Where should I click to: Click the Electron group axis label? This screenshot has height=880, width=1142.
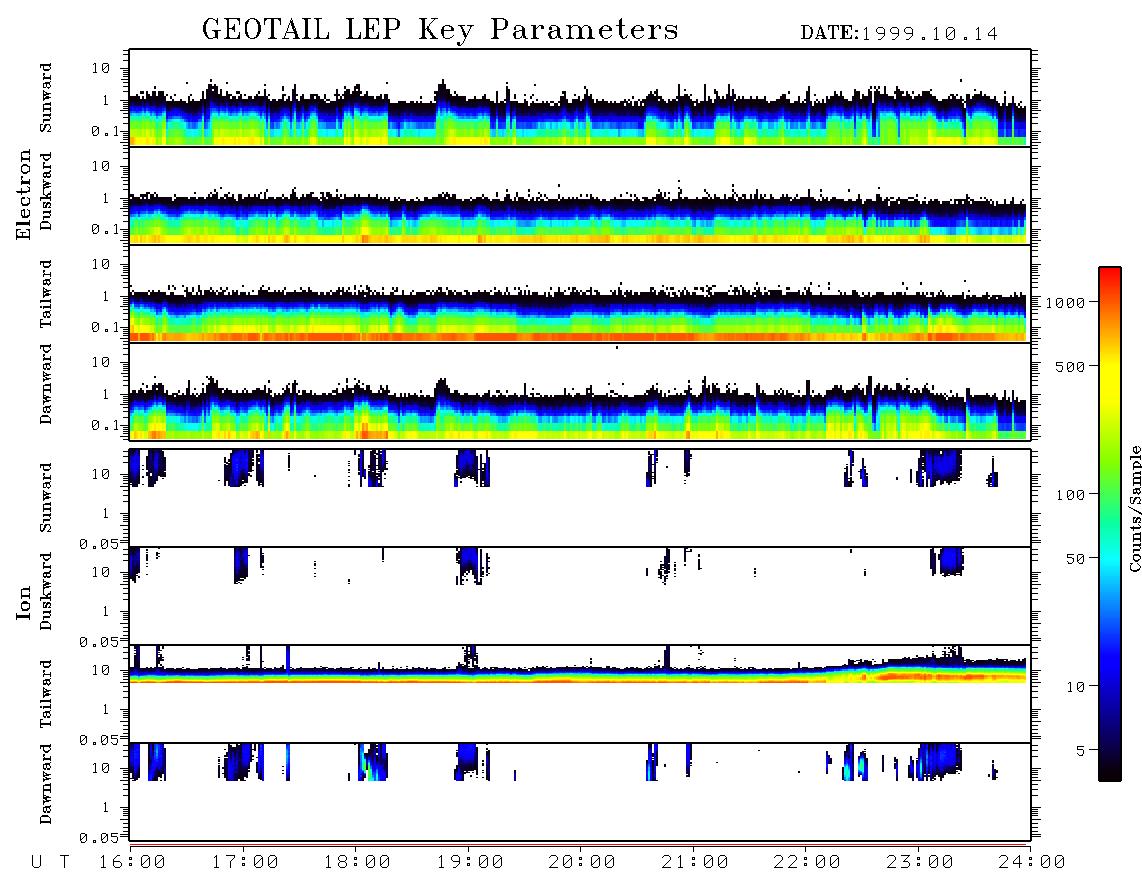point(24,194)
